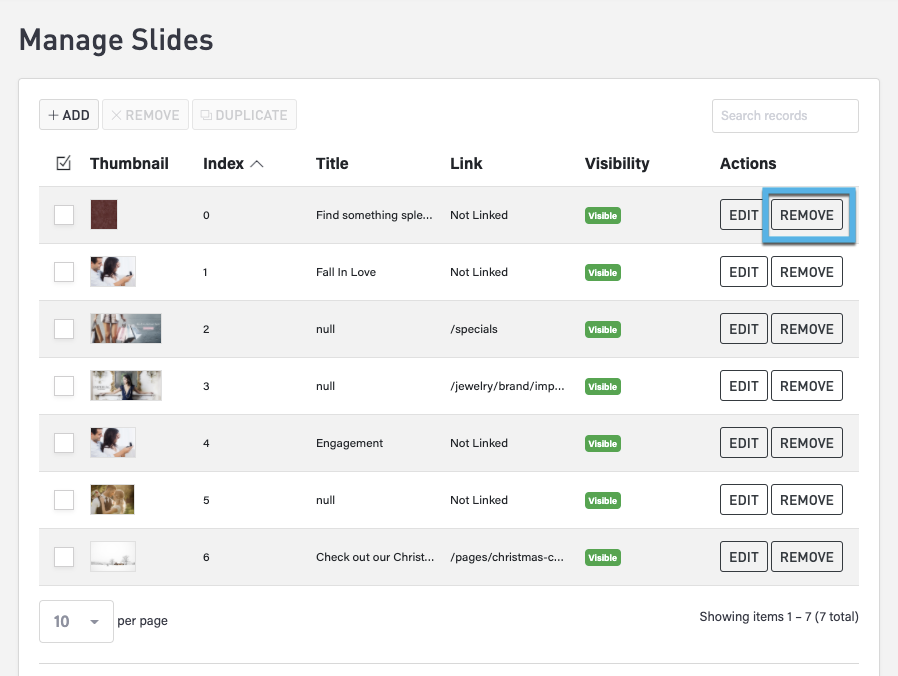Remove the 'Find something' slide at index 0
Viewport: 898px width, 676px height.
coord(806,215)
